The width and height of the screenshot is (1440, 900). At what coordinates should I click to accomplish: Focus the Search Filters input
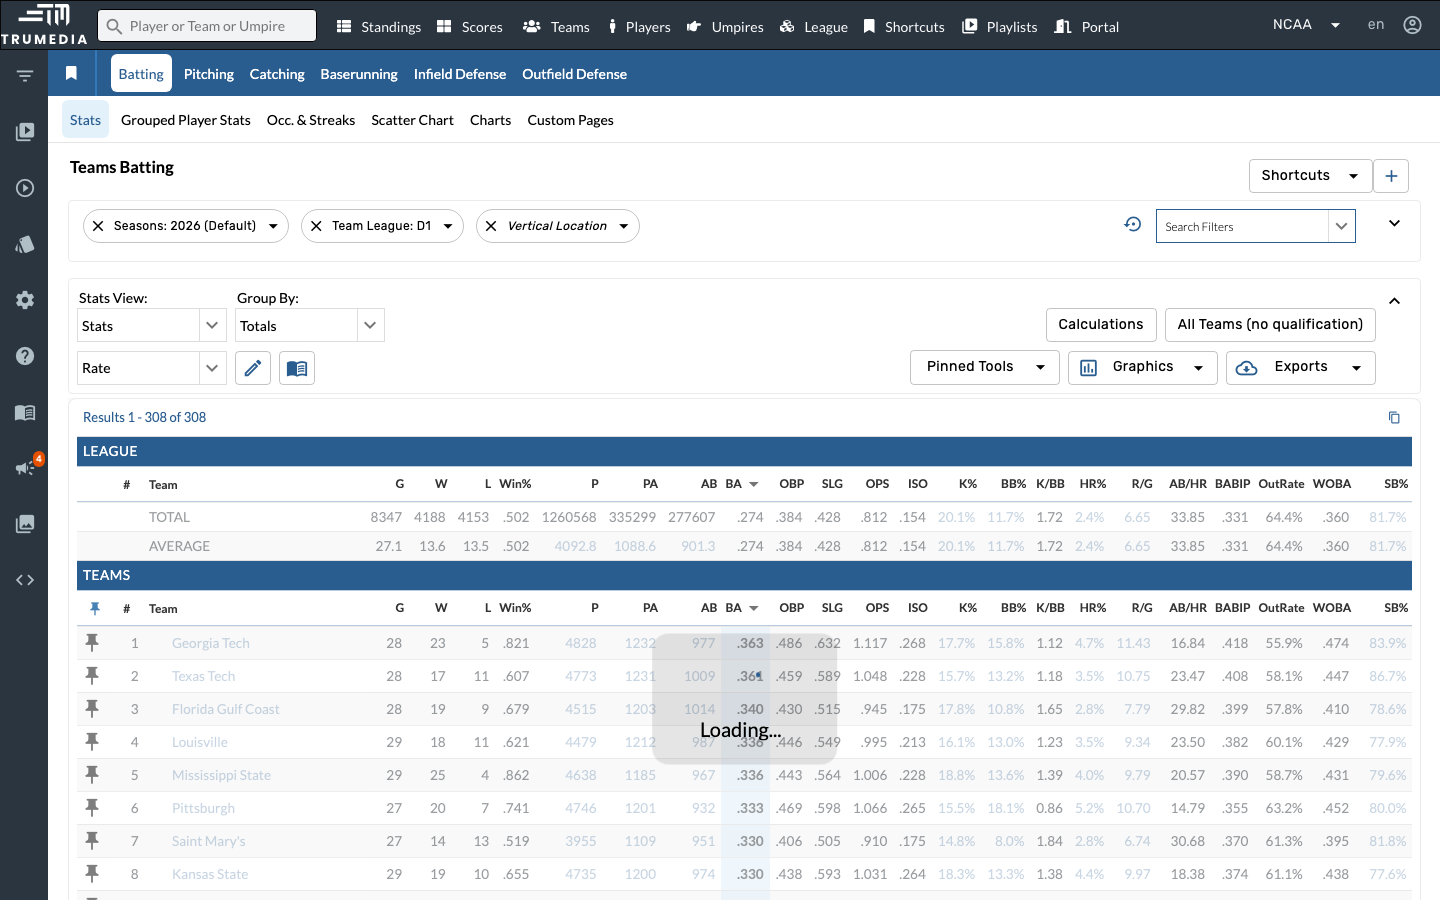coord(1242,226)
